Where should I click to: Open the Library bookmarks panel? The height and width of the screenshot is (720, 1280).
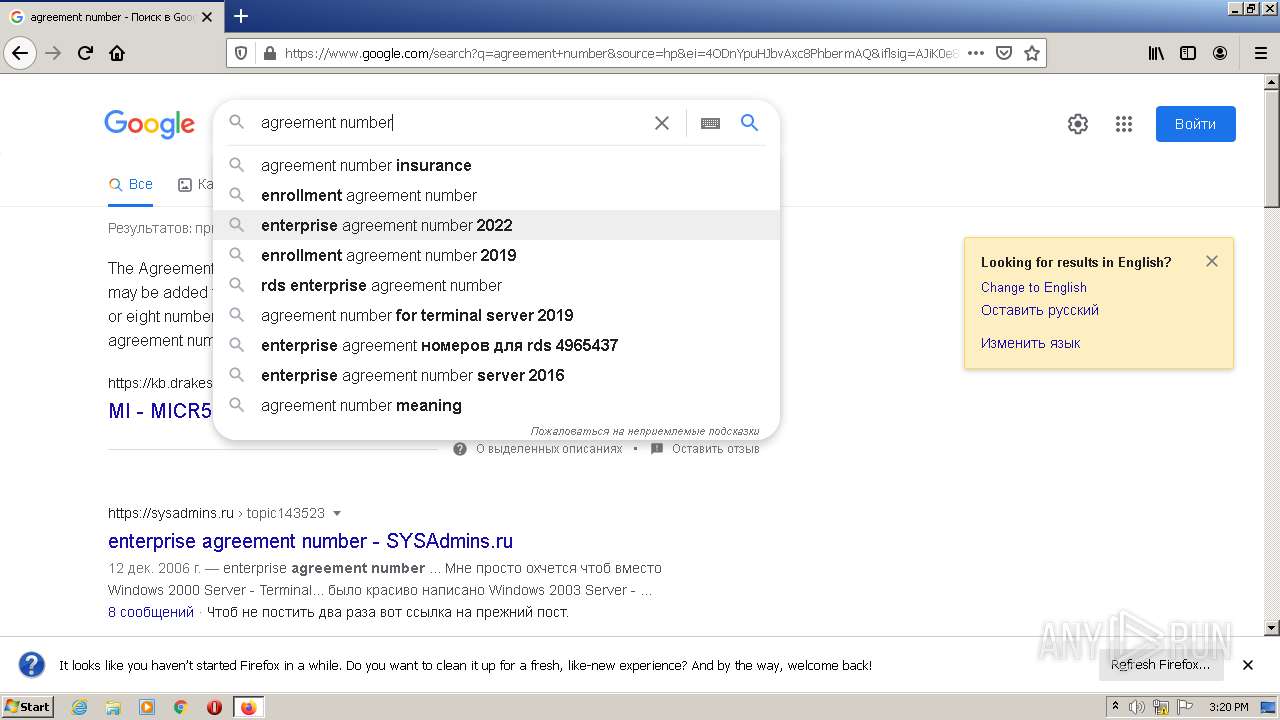[x=1156, y=54]
